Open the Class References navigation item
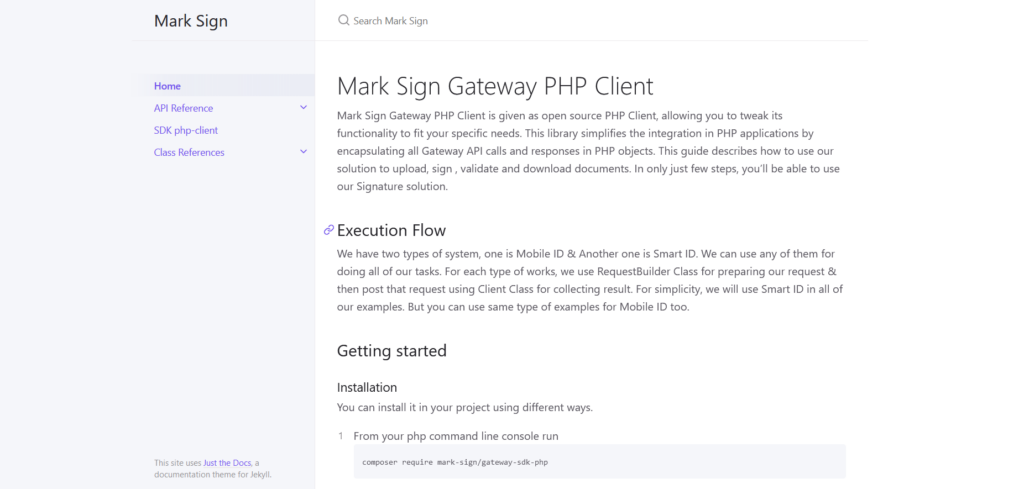Viewport: 1024px width, 489px height. (x=189, y=152)
